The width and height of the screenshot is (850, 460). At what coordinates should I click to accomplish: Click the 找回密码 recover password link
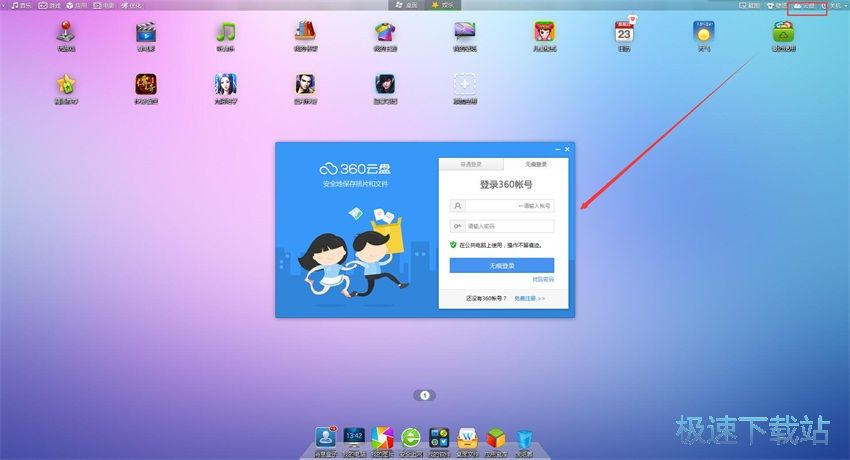pos(543,280)
